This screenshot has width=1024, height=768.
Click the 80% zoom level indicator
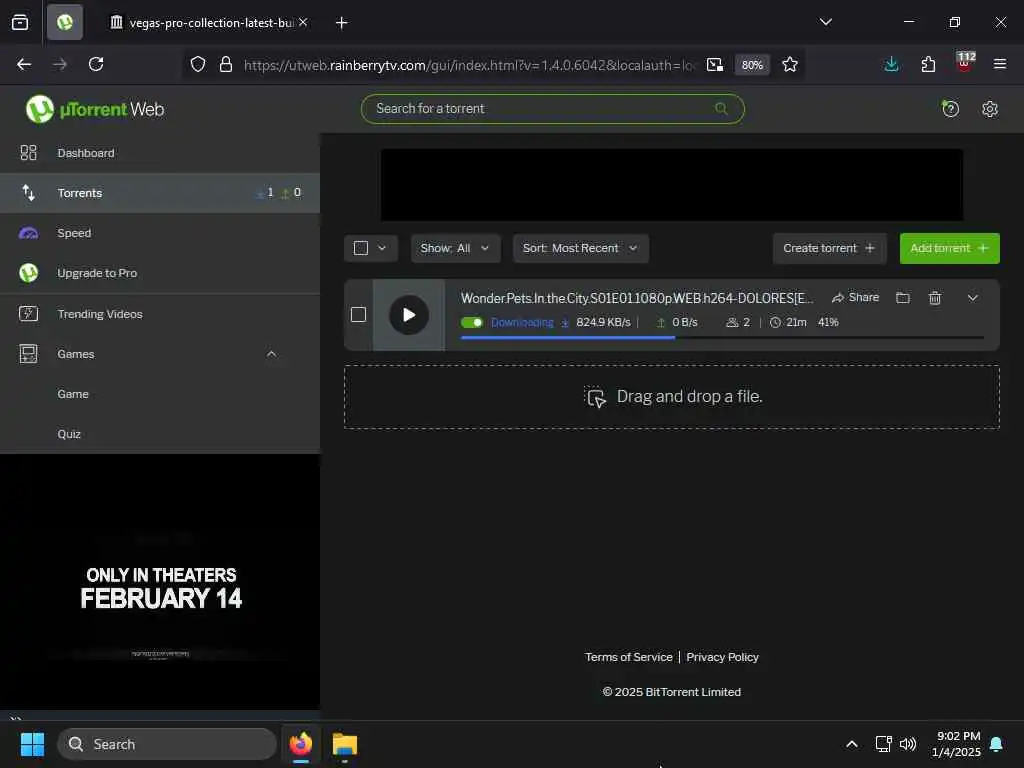tap(752, 65)
